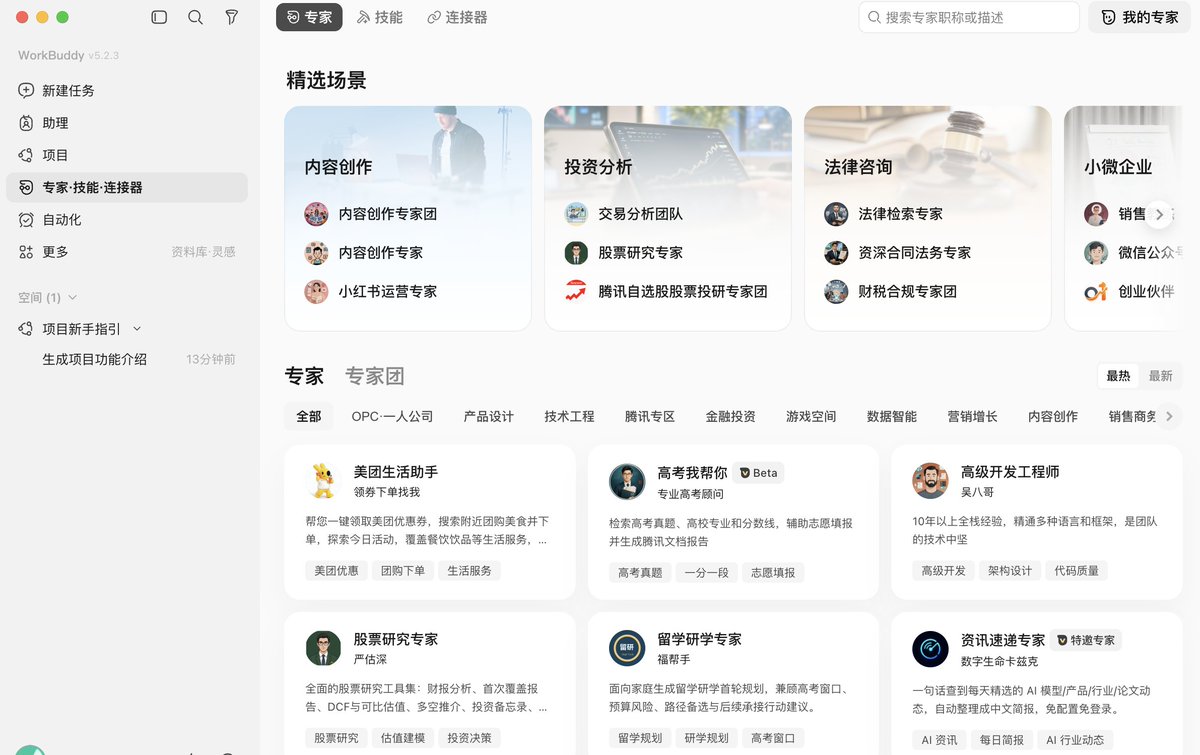
Task: Open 我的专家 button
Action: (1139, 17)
